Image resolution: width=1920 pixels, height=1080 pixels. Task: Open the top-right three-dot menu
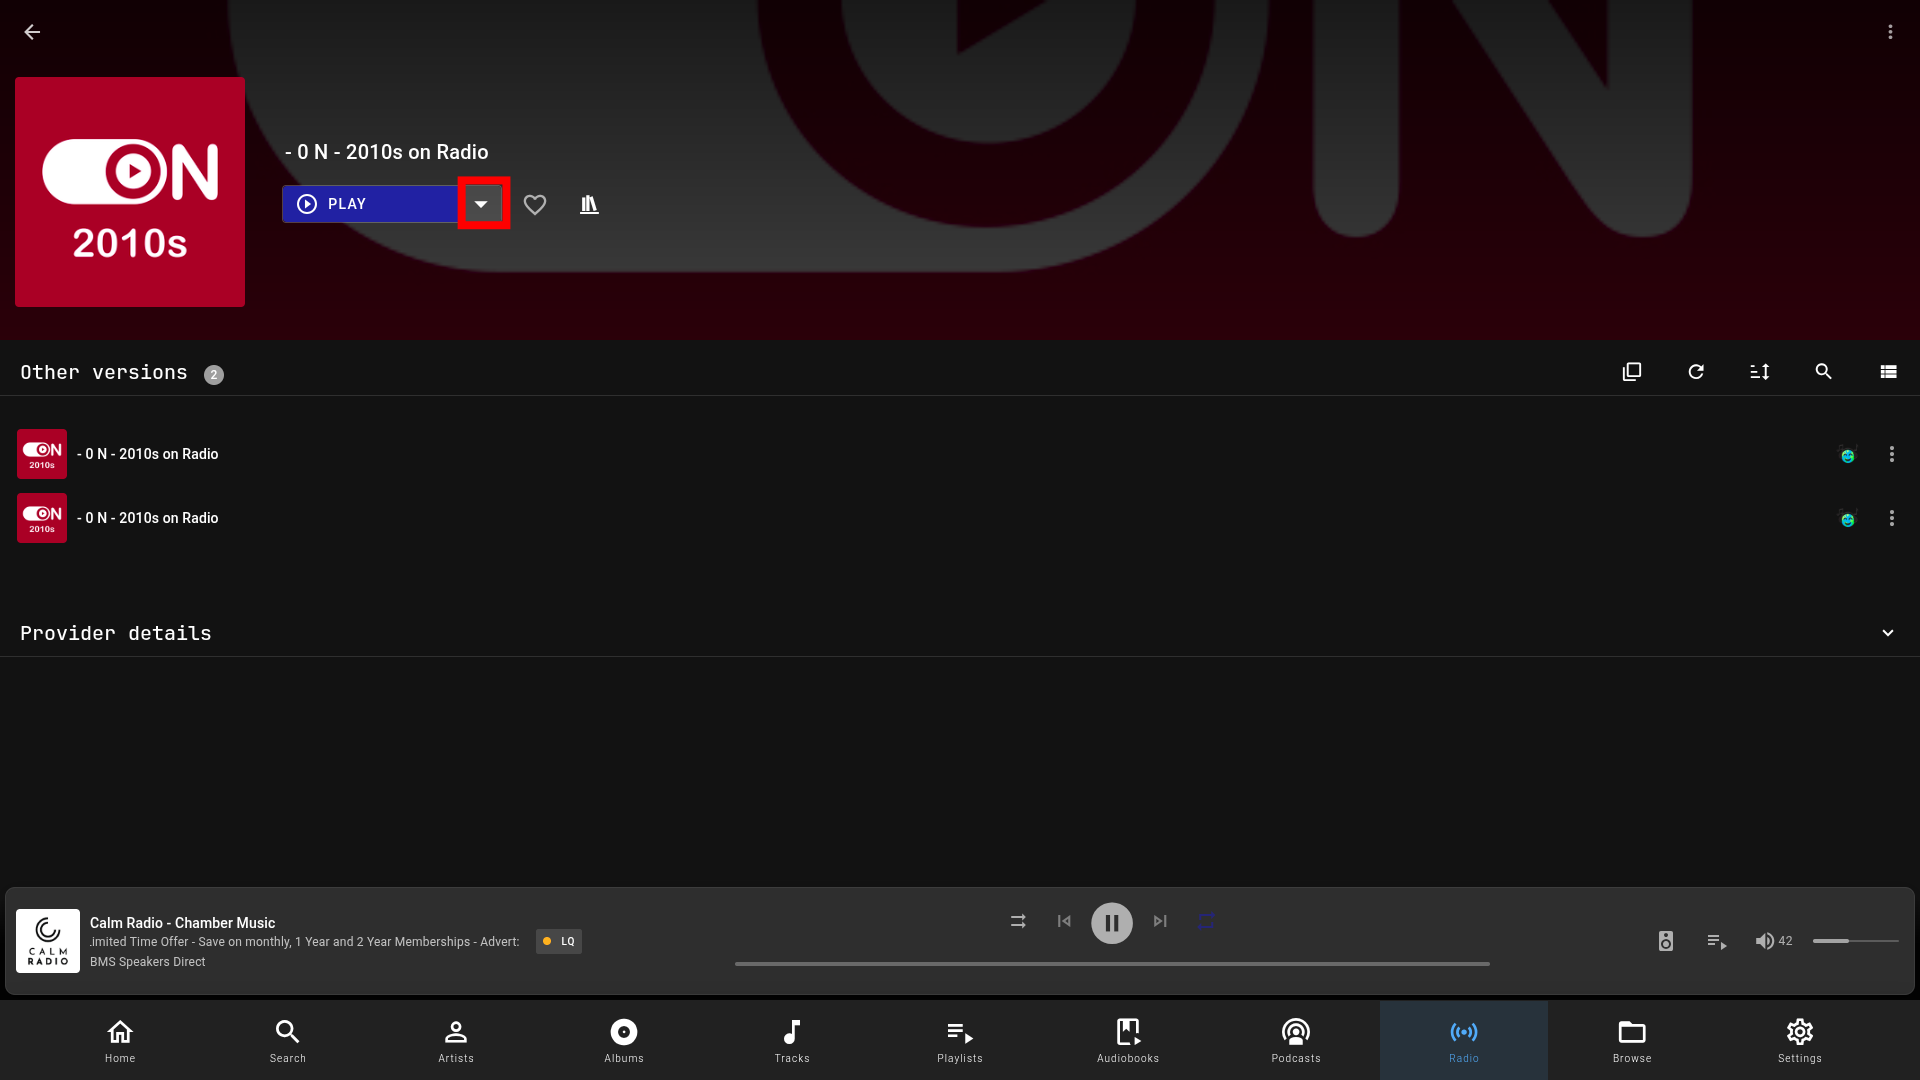1890,32
